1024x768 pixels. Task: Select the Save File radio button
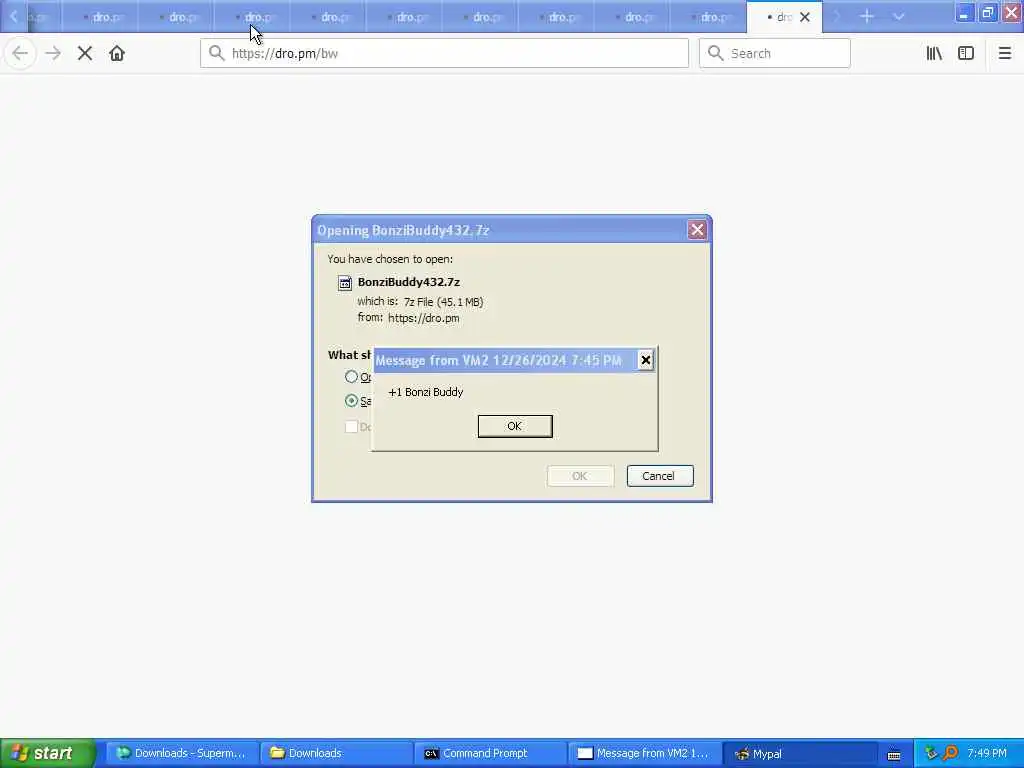(x=351, y=400)
